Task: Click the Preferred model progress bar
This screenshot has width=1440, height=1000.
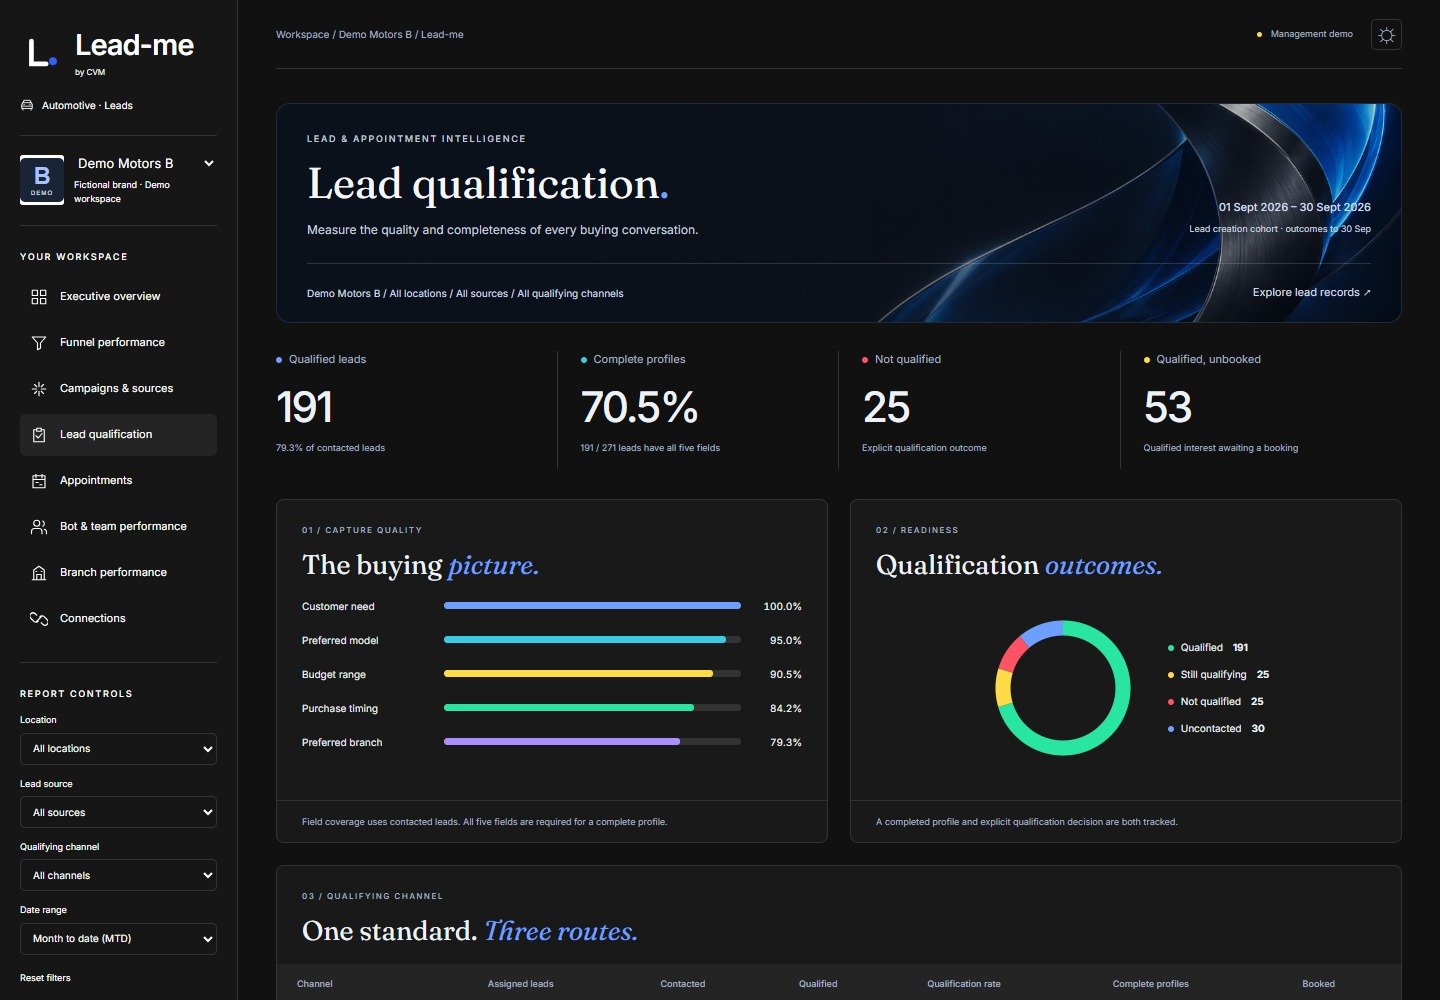Action: click(x=592, y=640)
